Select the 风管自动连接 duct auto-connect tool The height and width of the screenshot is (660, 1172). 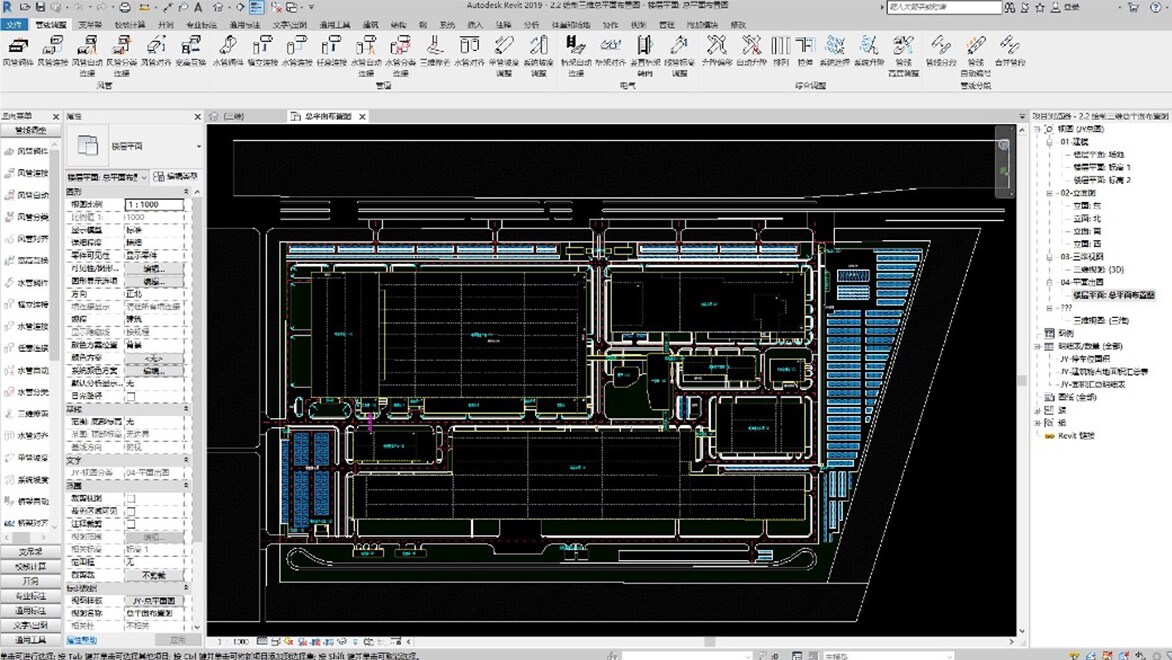[87, 55]
